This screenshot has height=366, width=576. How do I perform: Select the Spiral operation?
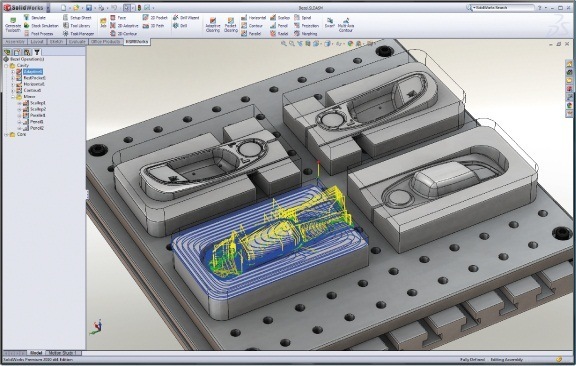[303, 17]
